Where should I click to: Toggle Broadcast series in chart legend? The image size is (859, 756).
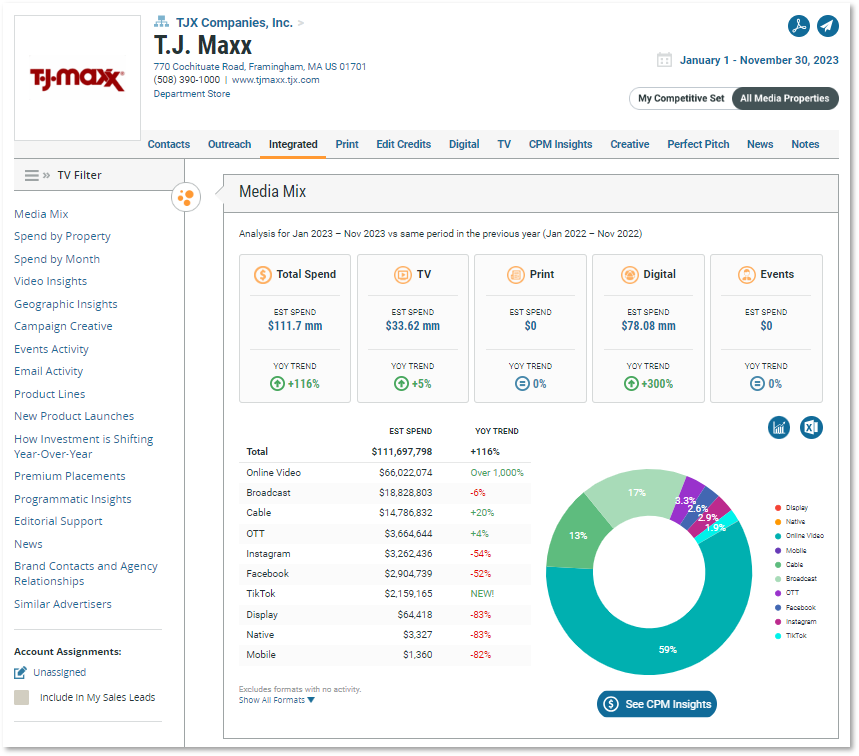click(x=796, y=579)
